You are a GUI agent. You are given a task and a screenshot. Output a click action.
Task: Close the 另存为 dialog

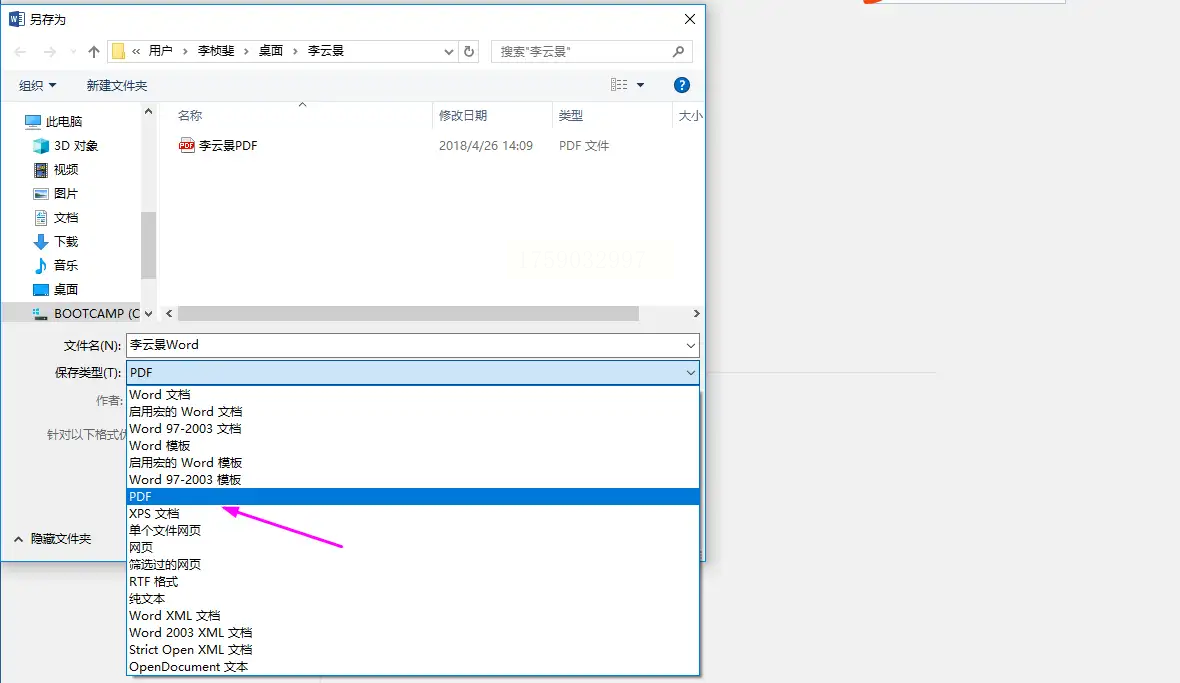[689, 19]
